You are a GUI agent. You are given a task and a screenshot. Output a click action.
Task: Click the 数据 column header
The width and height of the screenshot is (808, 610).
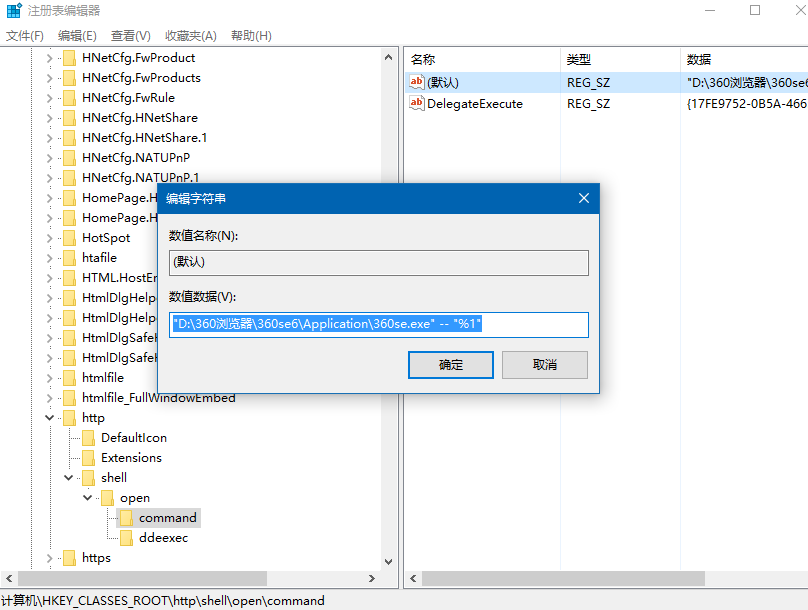[x=744, y=60]
